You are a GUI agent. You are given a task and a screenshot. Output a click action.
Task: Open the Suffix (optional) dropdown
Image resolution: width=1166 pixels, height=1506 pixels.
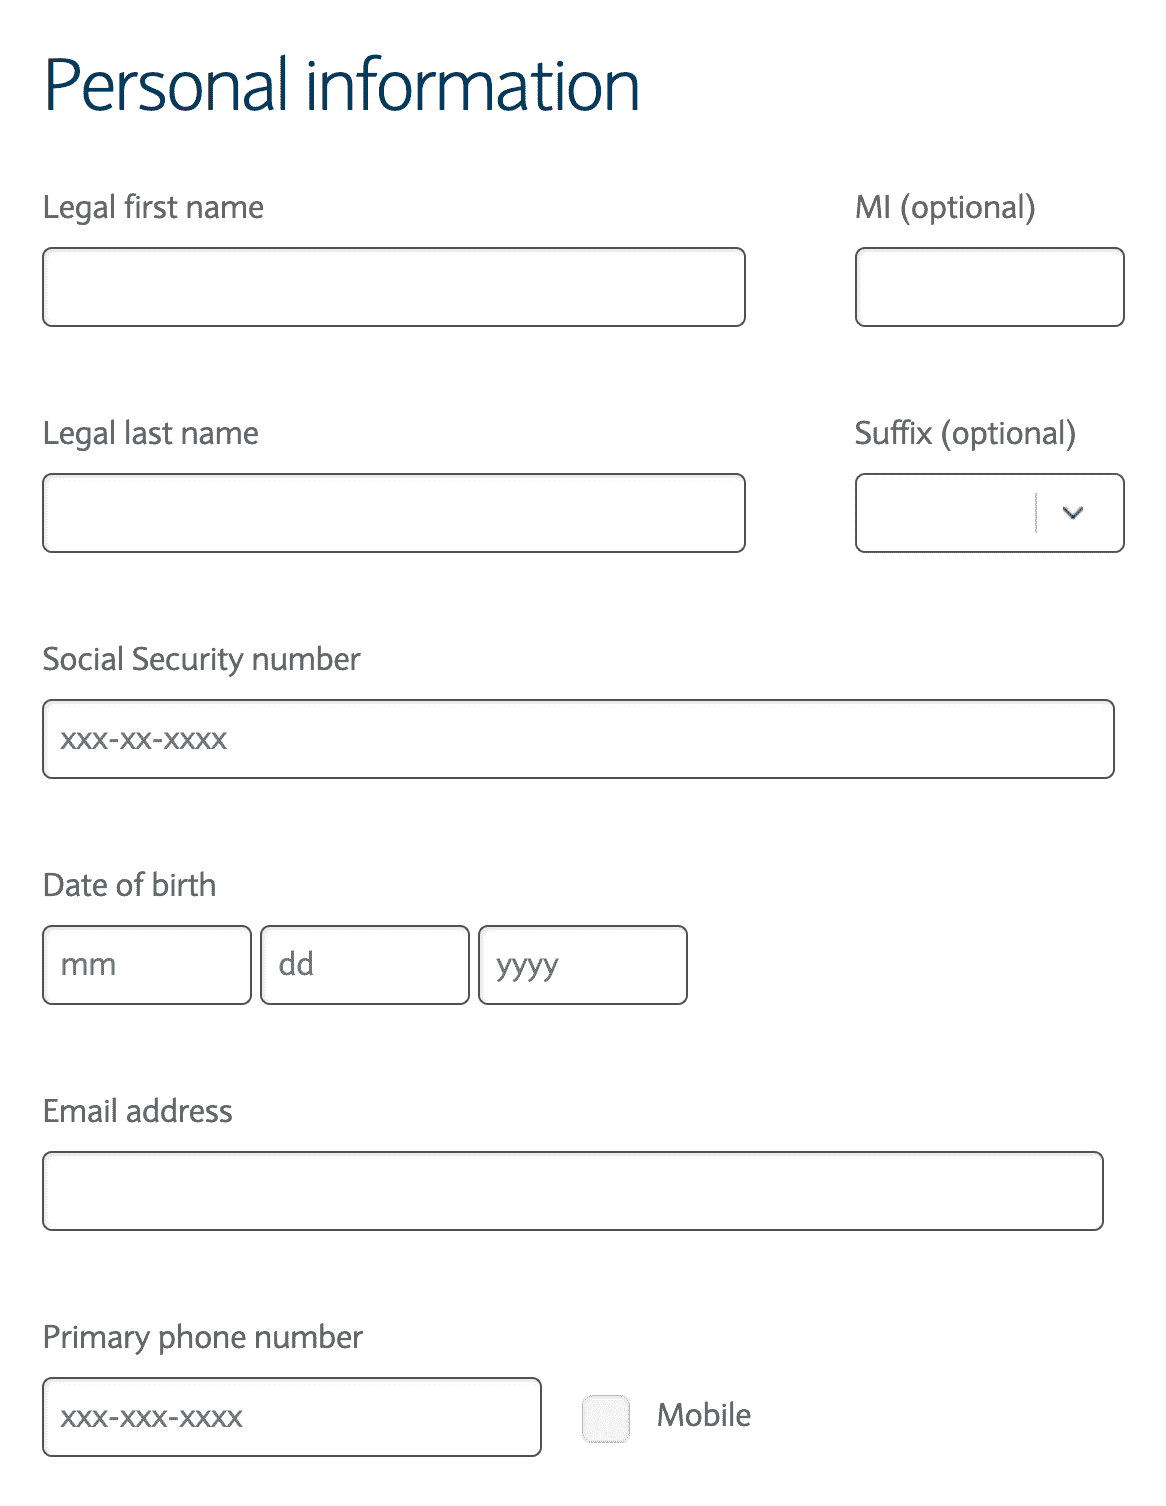click(x=989, y=513)
